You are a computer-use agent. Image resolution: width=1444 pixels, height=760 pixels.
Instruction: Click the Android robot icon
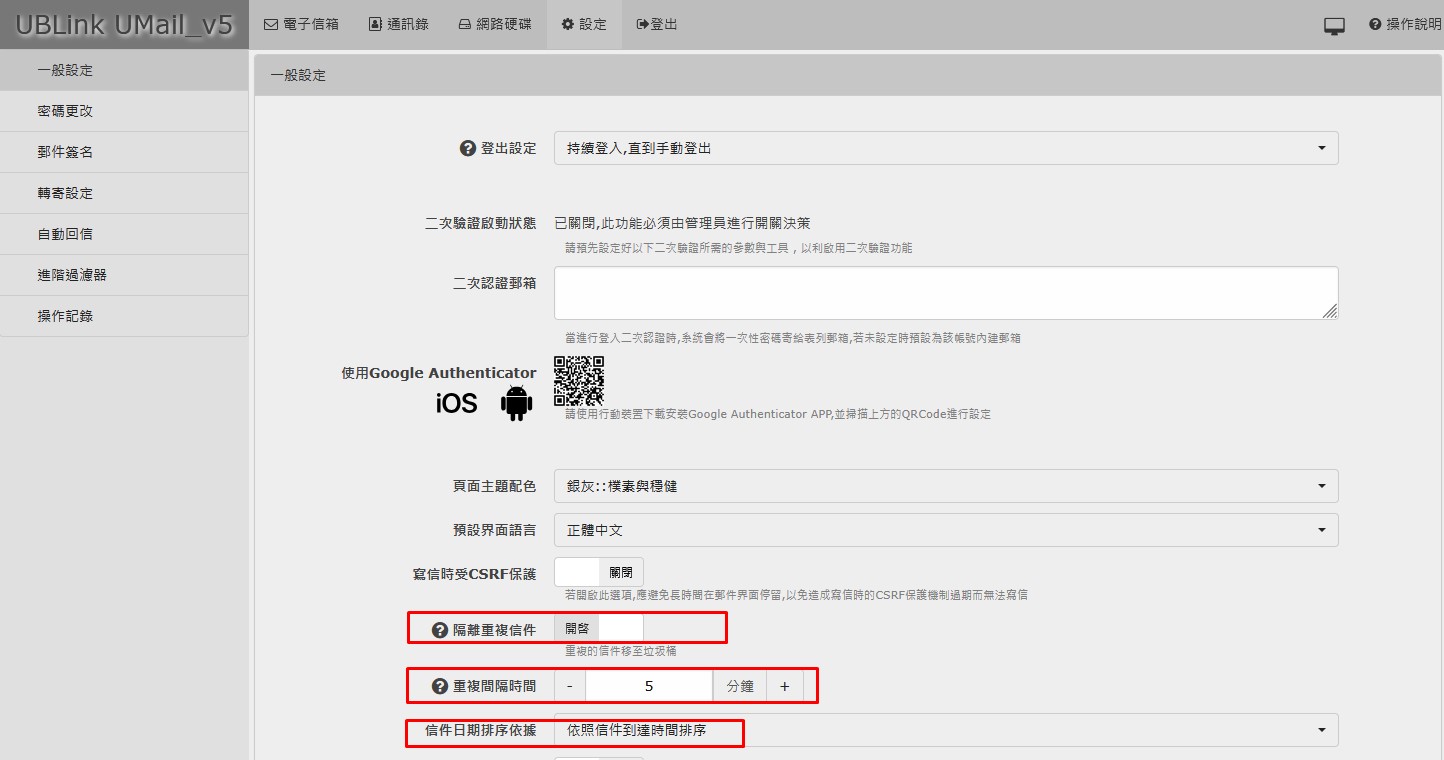point(516,402)
